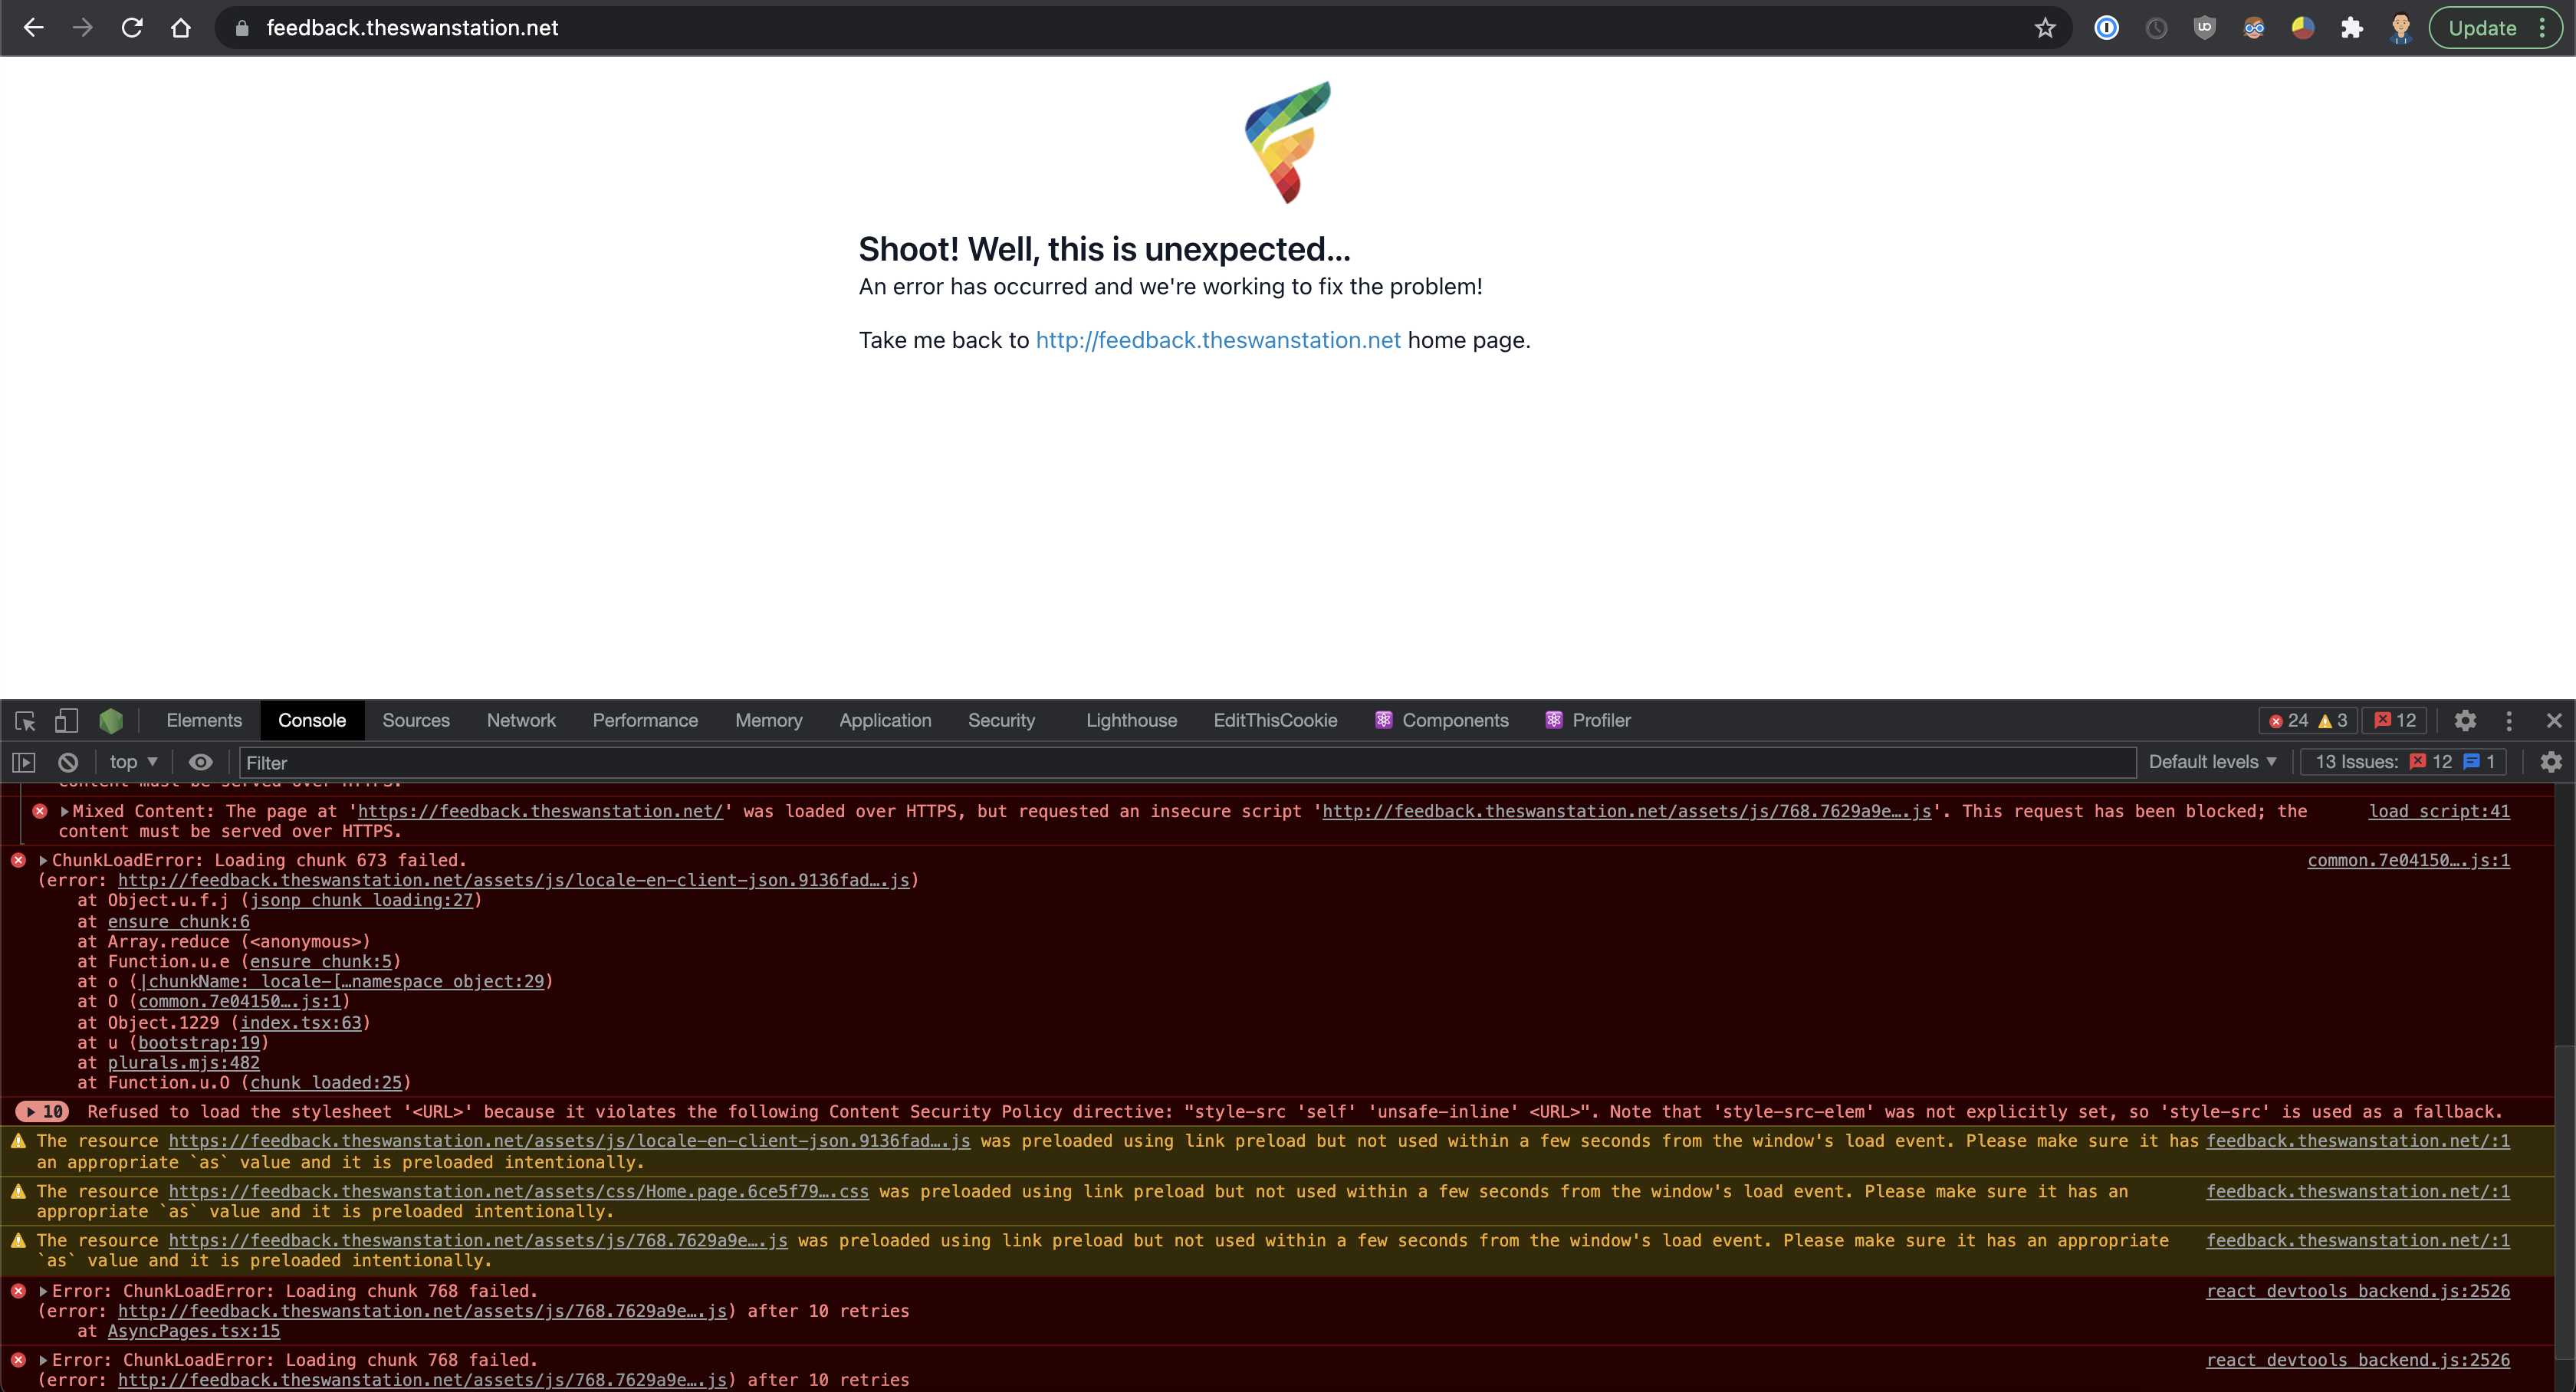This screenshot has width=2576, height=1392.
Task: Open the Default levels dropdown
Action: point(2212,762)
